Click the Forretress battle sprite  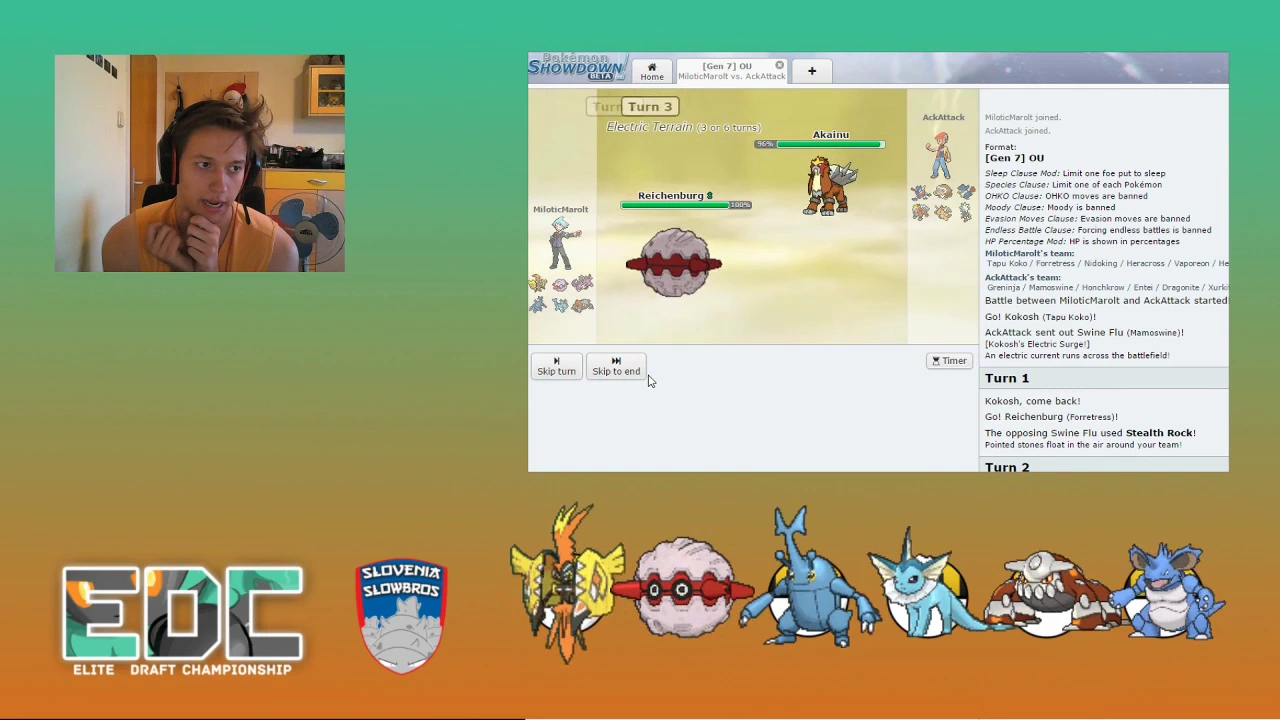[x=674, y=263]
